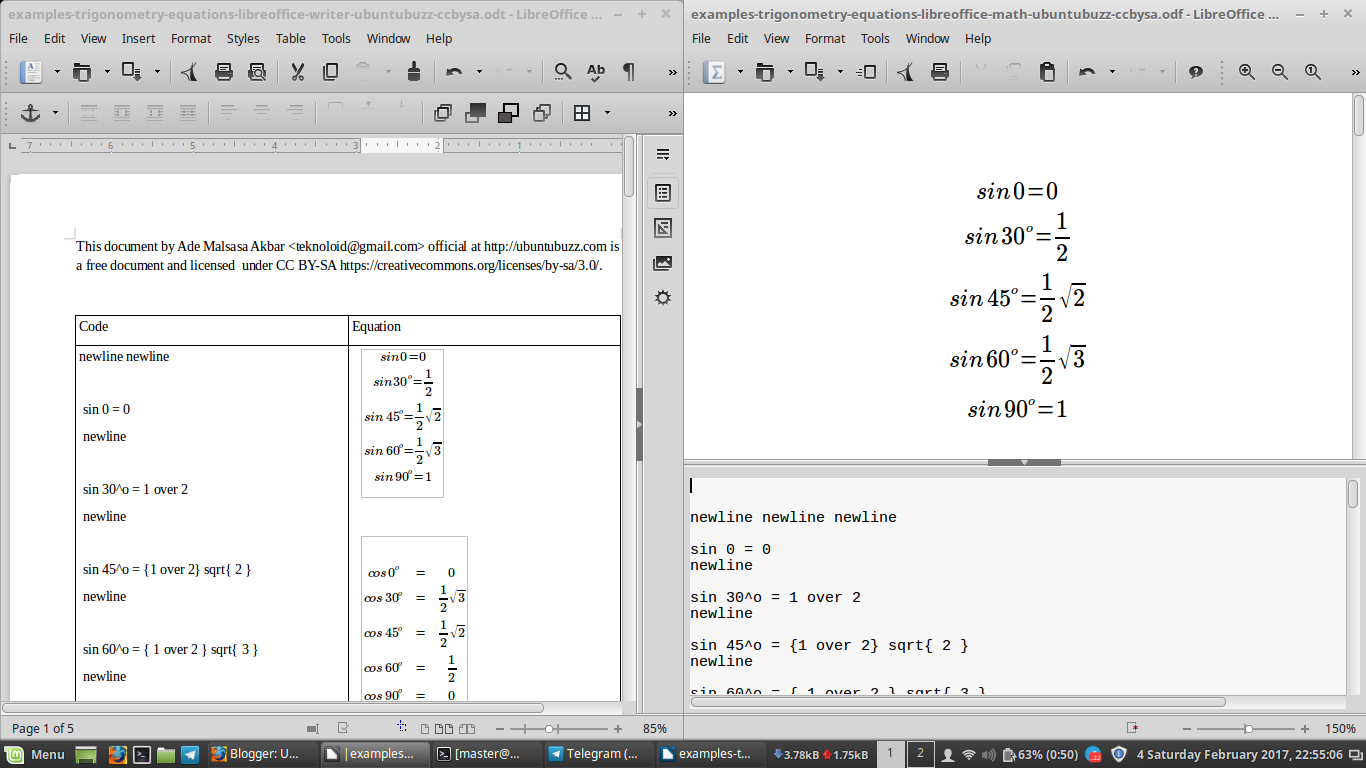Image resolution: width=1366 pixels, height=768 pixels.
Task: Click the Cut scissors icon in Writer
Action: click(x=297, y=71)
